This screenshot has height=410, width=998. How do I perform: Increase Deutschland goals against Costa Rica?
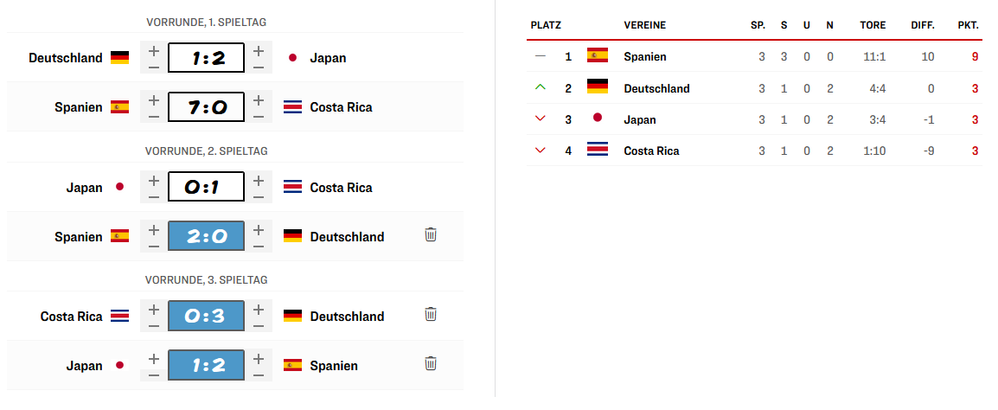[259, 307]
